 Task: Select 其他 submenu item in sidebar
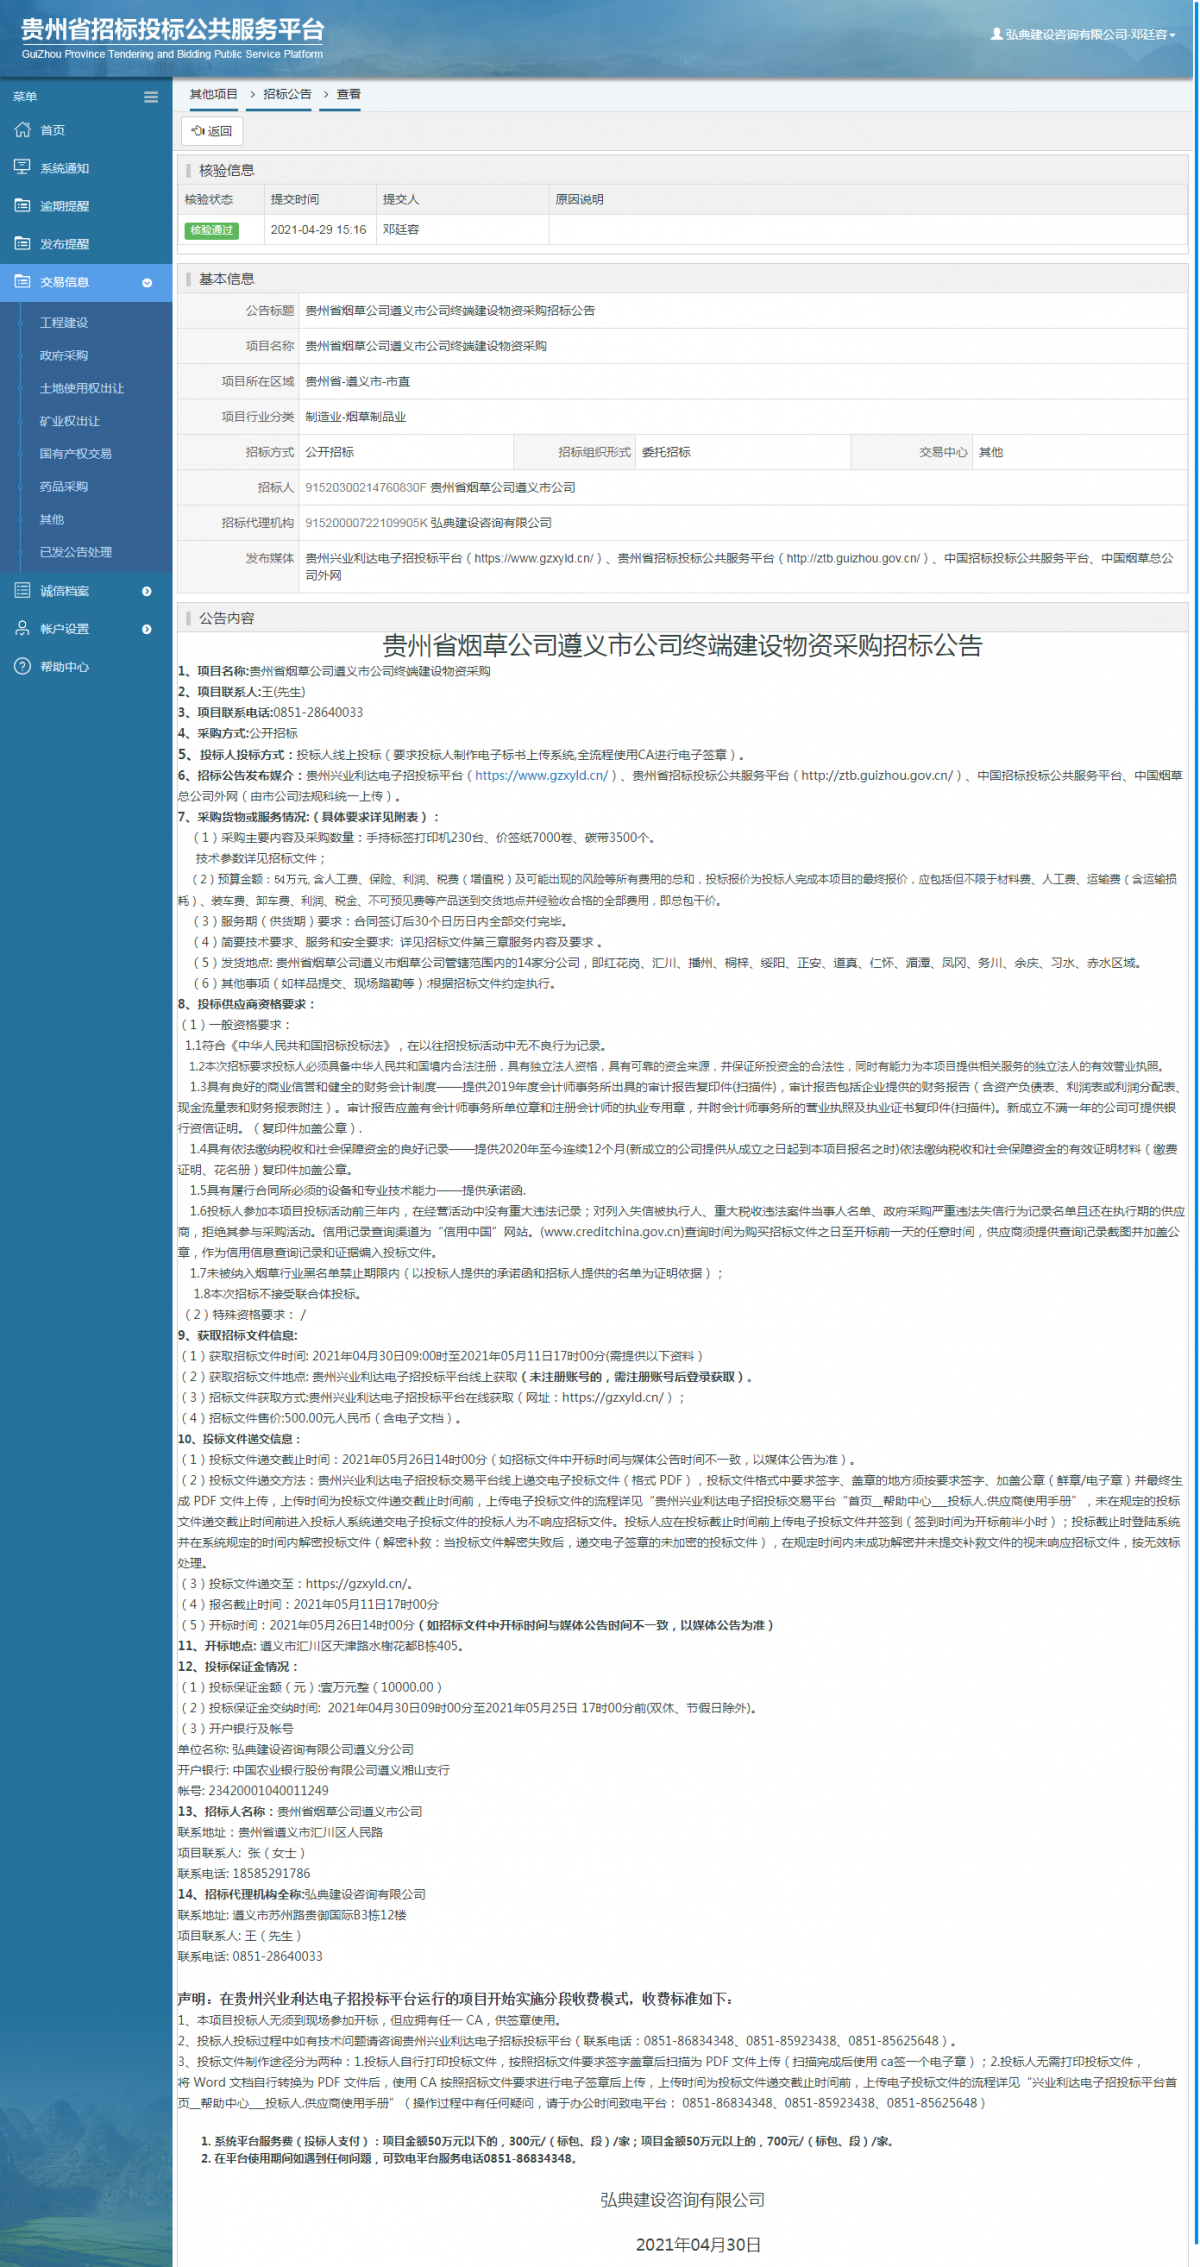[x=52, y=520]
